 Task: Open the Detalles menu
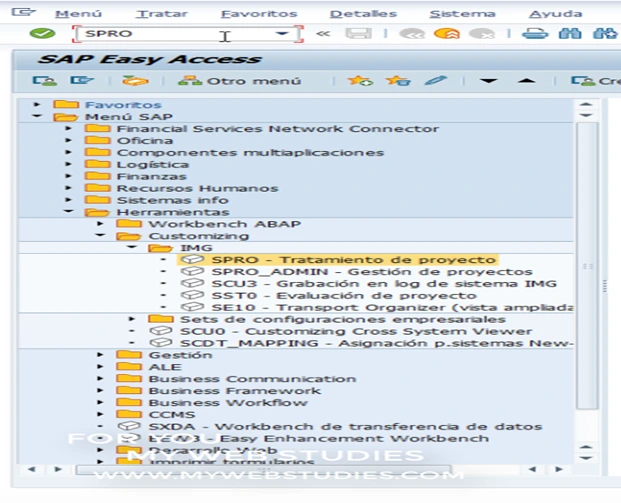tap(363, 14)
